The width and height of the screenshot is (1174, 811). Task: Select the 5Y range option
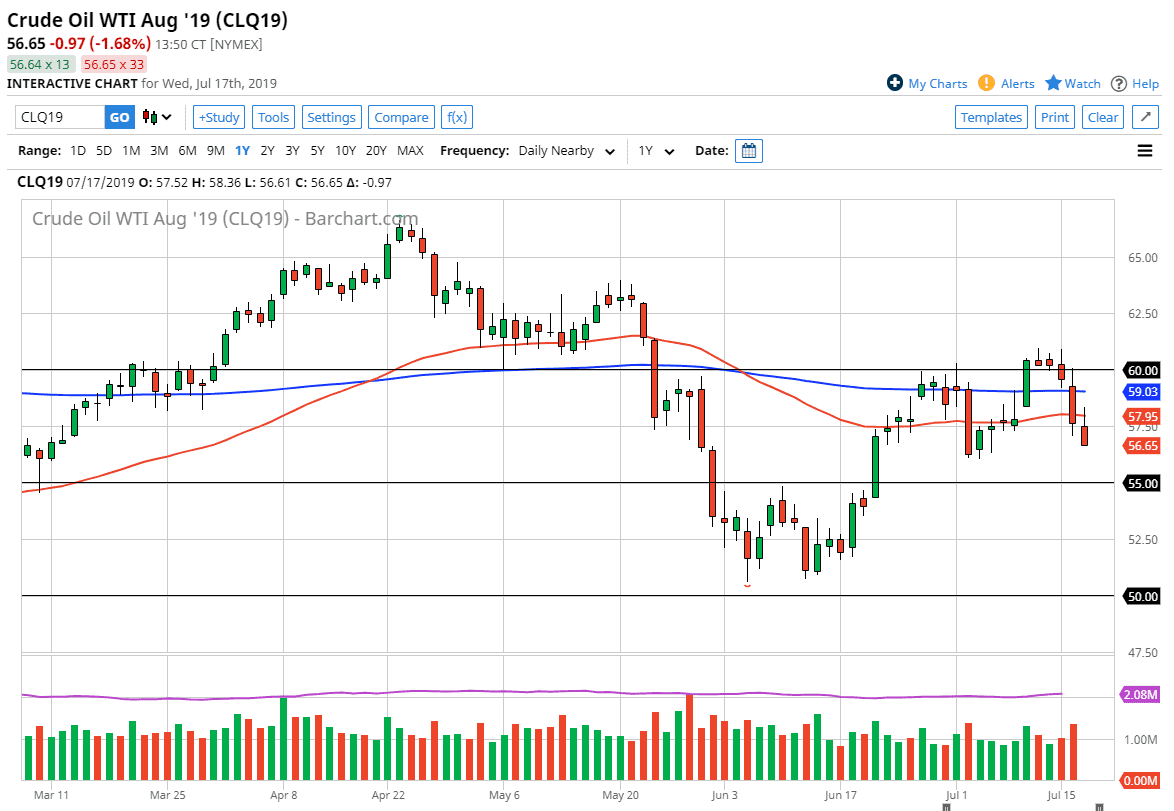pyautogui.click(x=317, y=150)
